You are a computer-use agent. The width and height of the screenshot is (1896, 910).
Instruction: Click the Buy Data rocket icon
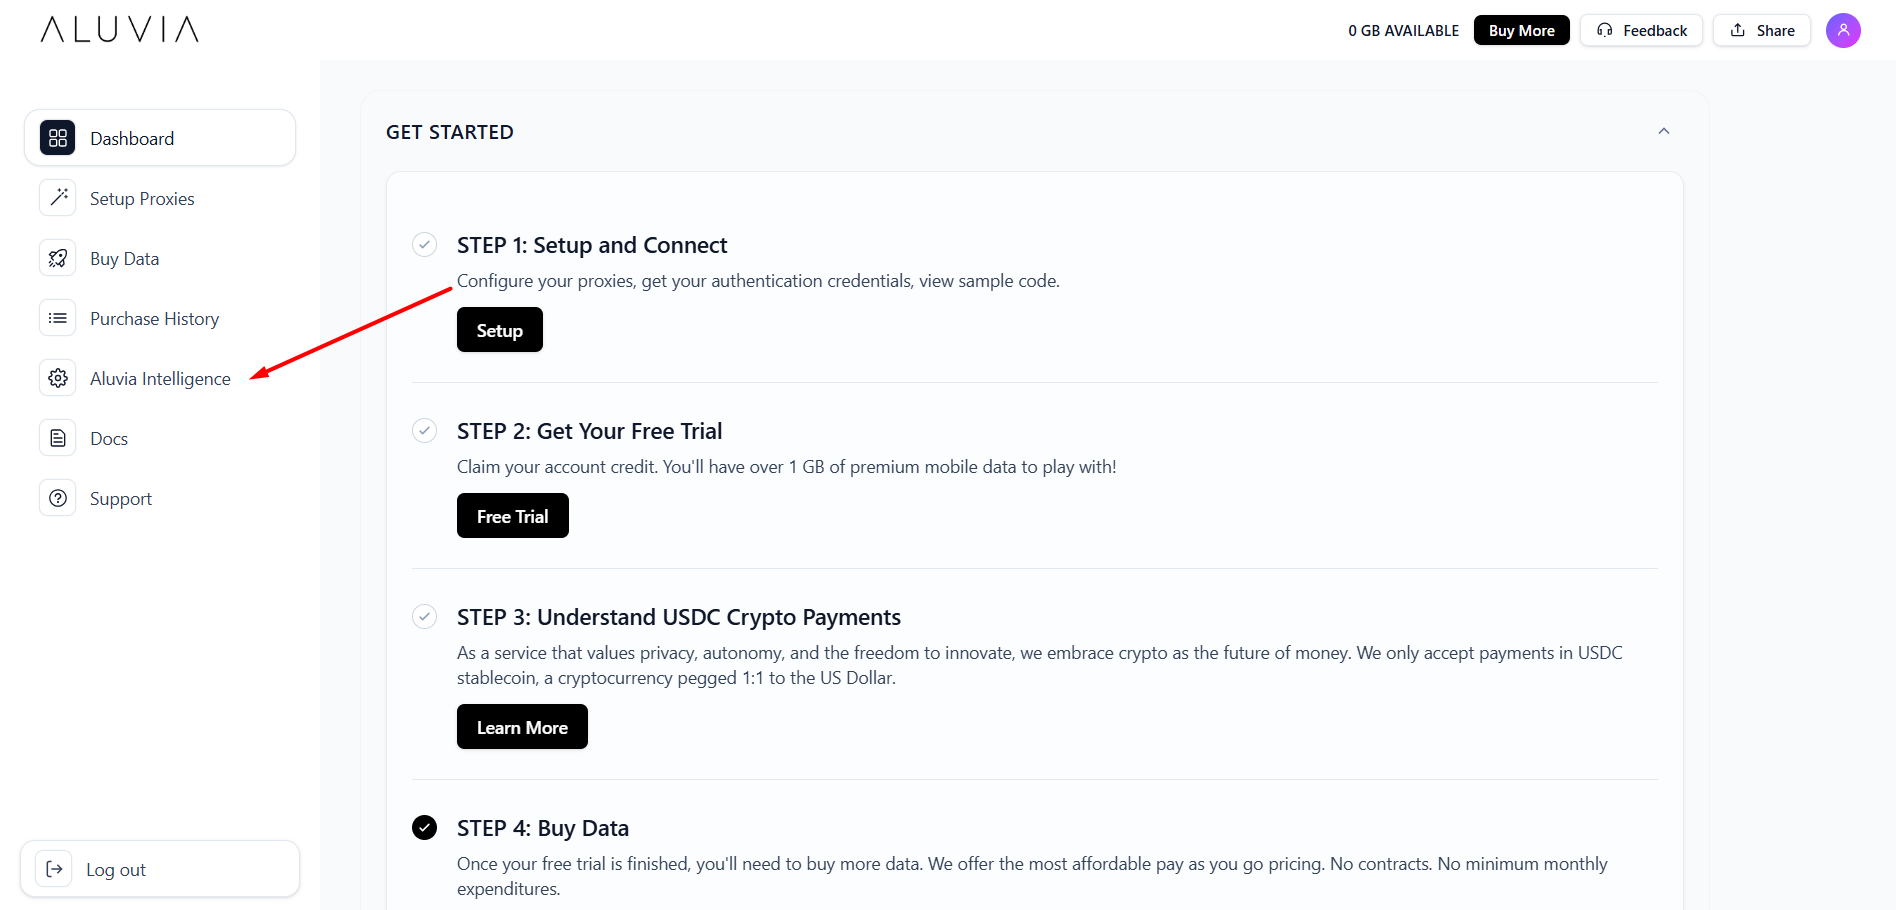58,258
